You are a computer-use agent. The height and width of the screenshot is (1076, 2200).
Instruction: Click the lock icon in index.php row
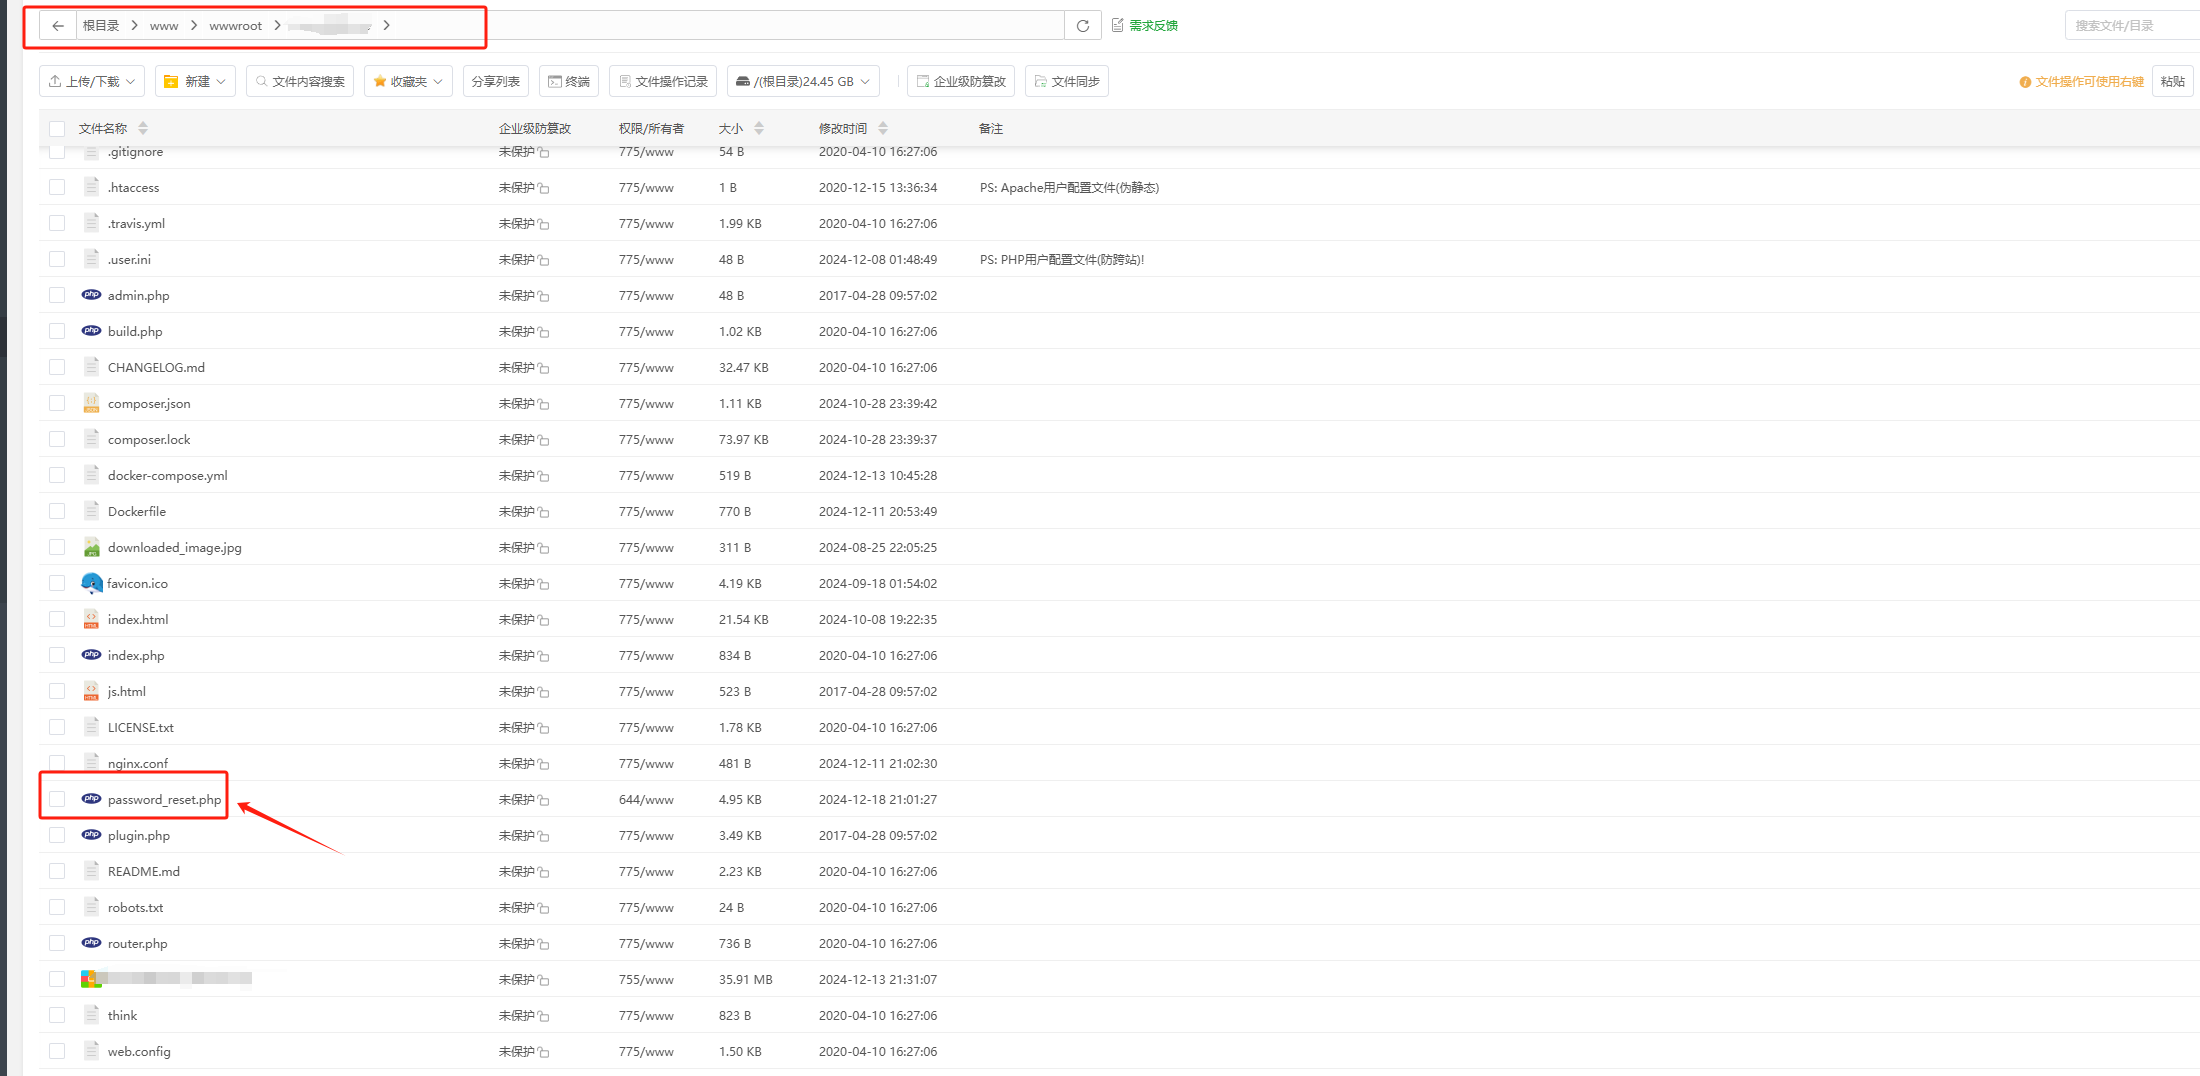(x=543, y=656)
